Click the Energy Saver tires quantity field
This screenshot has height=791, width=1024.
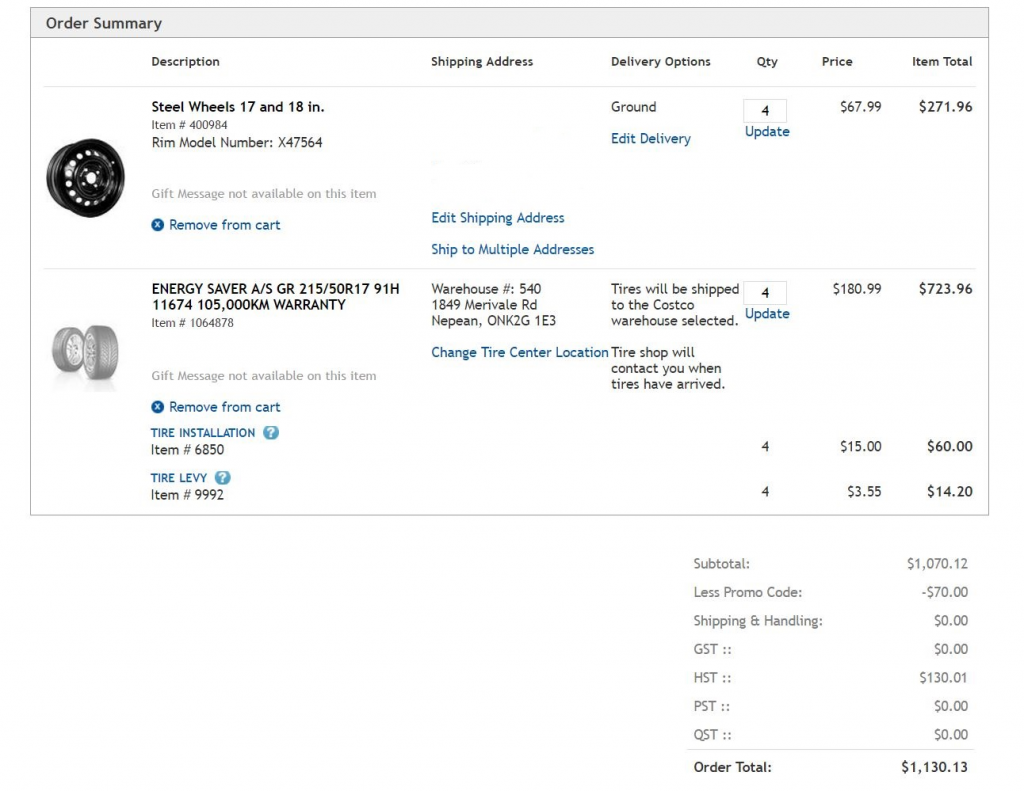click(x=765, y=293)
